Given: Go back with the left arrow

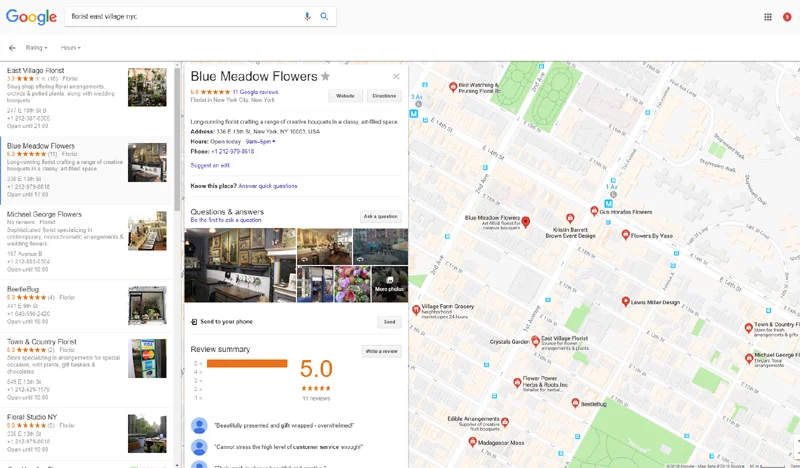Looking at the screenshot, I should pyautogui.click(x=12, y=47).
